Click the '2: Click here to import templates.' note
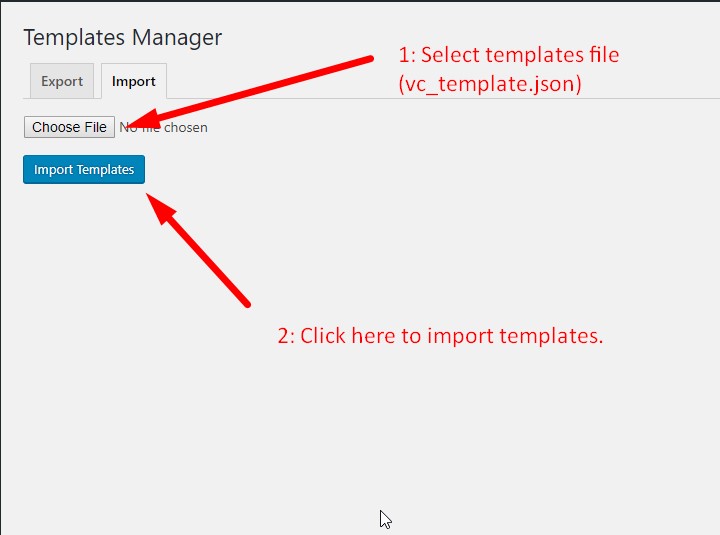This screenshot has width=720, height=535. point(440,336)
